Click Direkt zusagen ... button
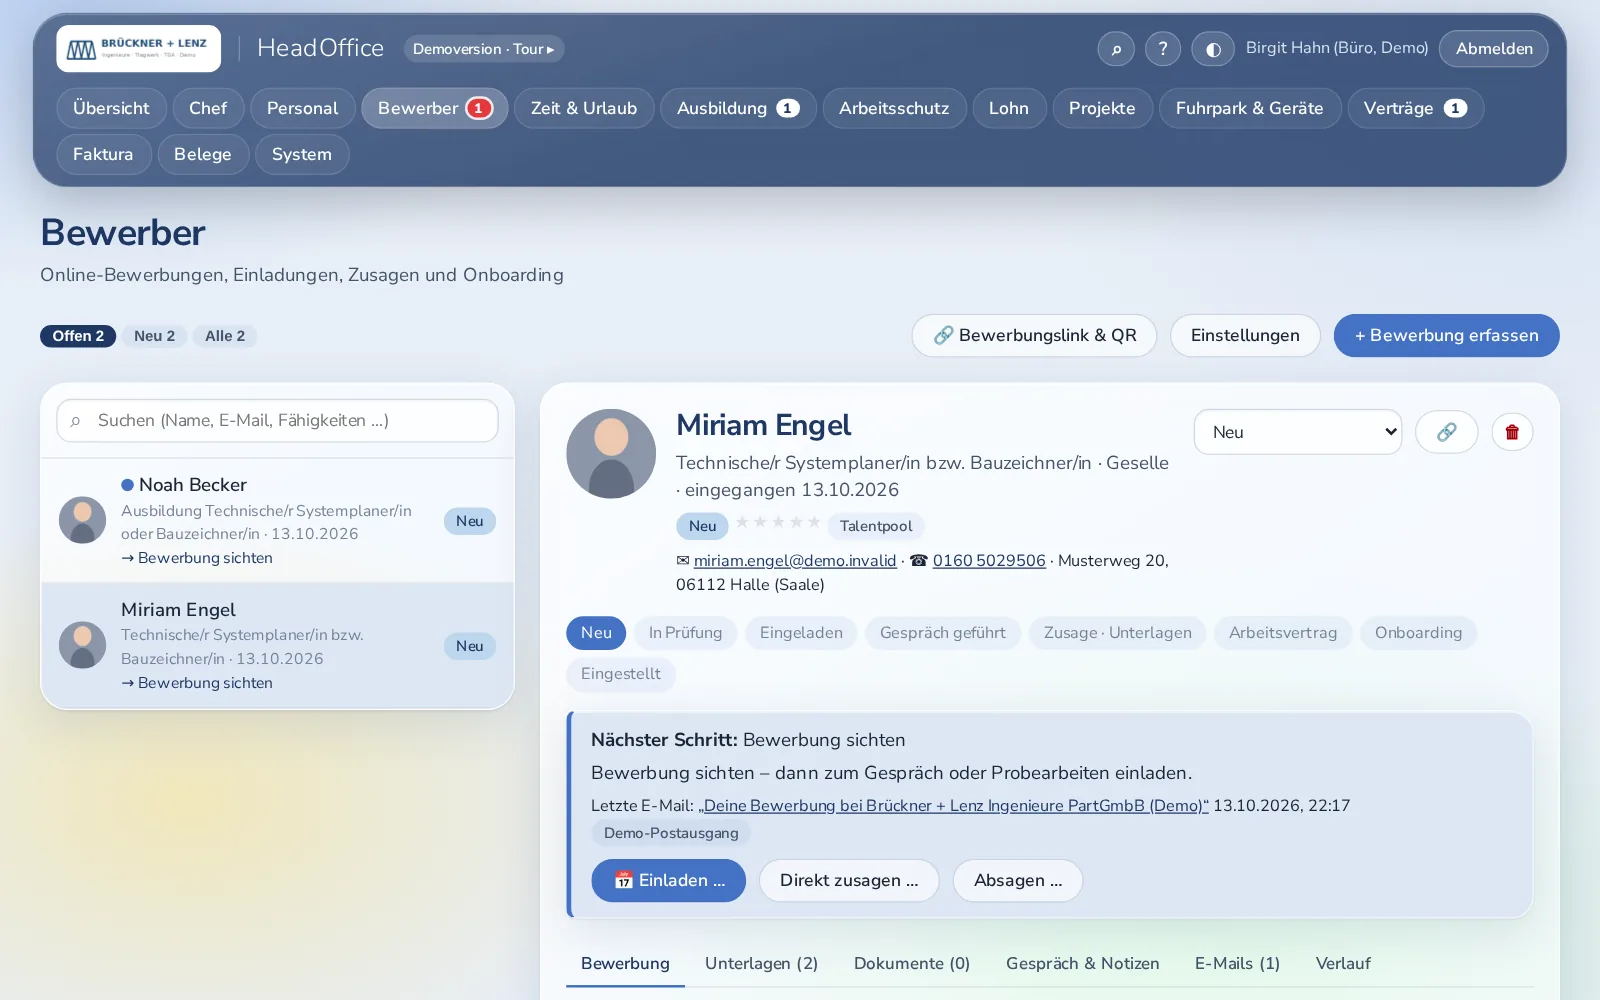 pyautogui.click(x=849, y=881)
